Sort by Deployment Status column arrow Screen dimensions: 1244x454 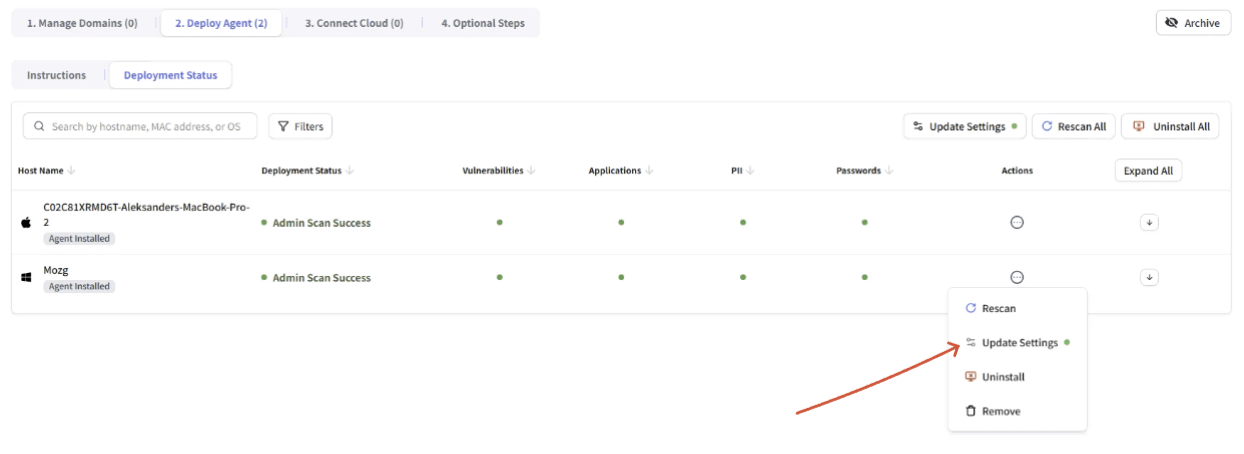click(x=350, y=171)
